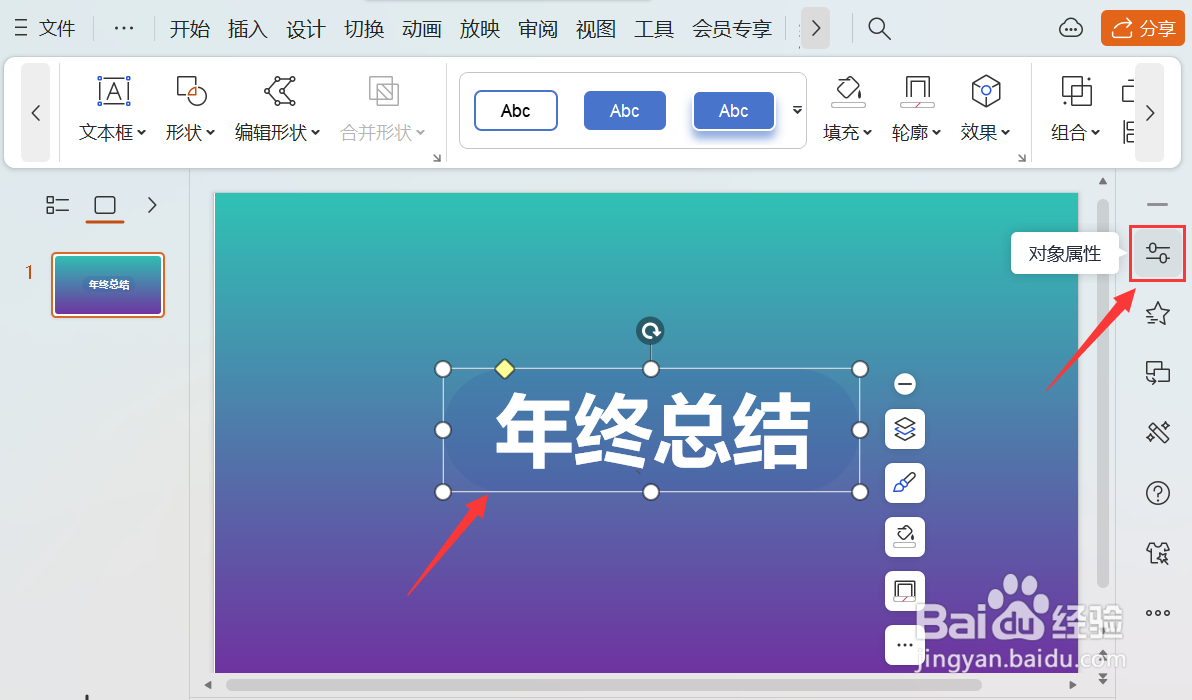Click the style brush icon next to the shape
Image resolution: width=1192 pixels, height=700 pixels.
[x=904, y=483]
